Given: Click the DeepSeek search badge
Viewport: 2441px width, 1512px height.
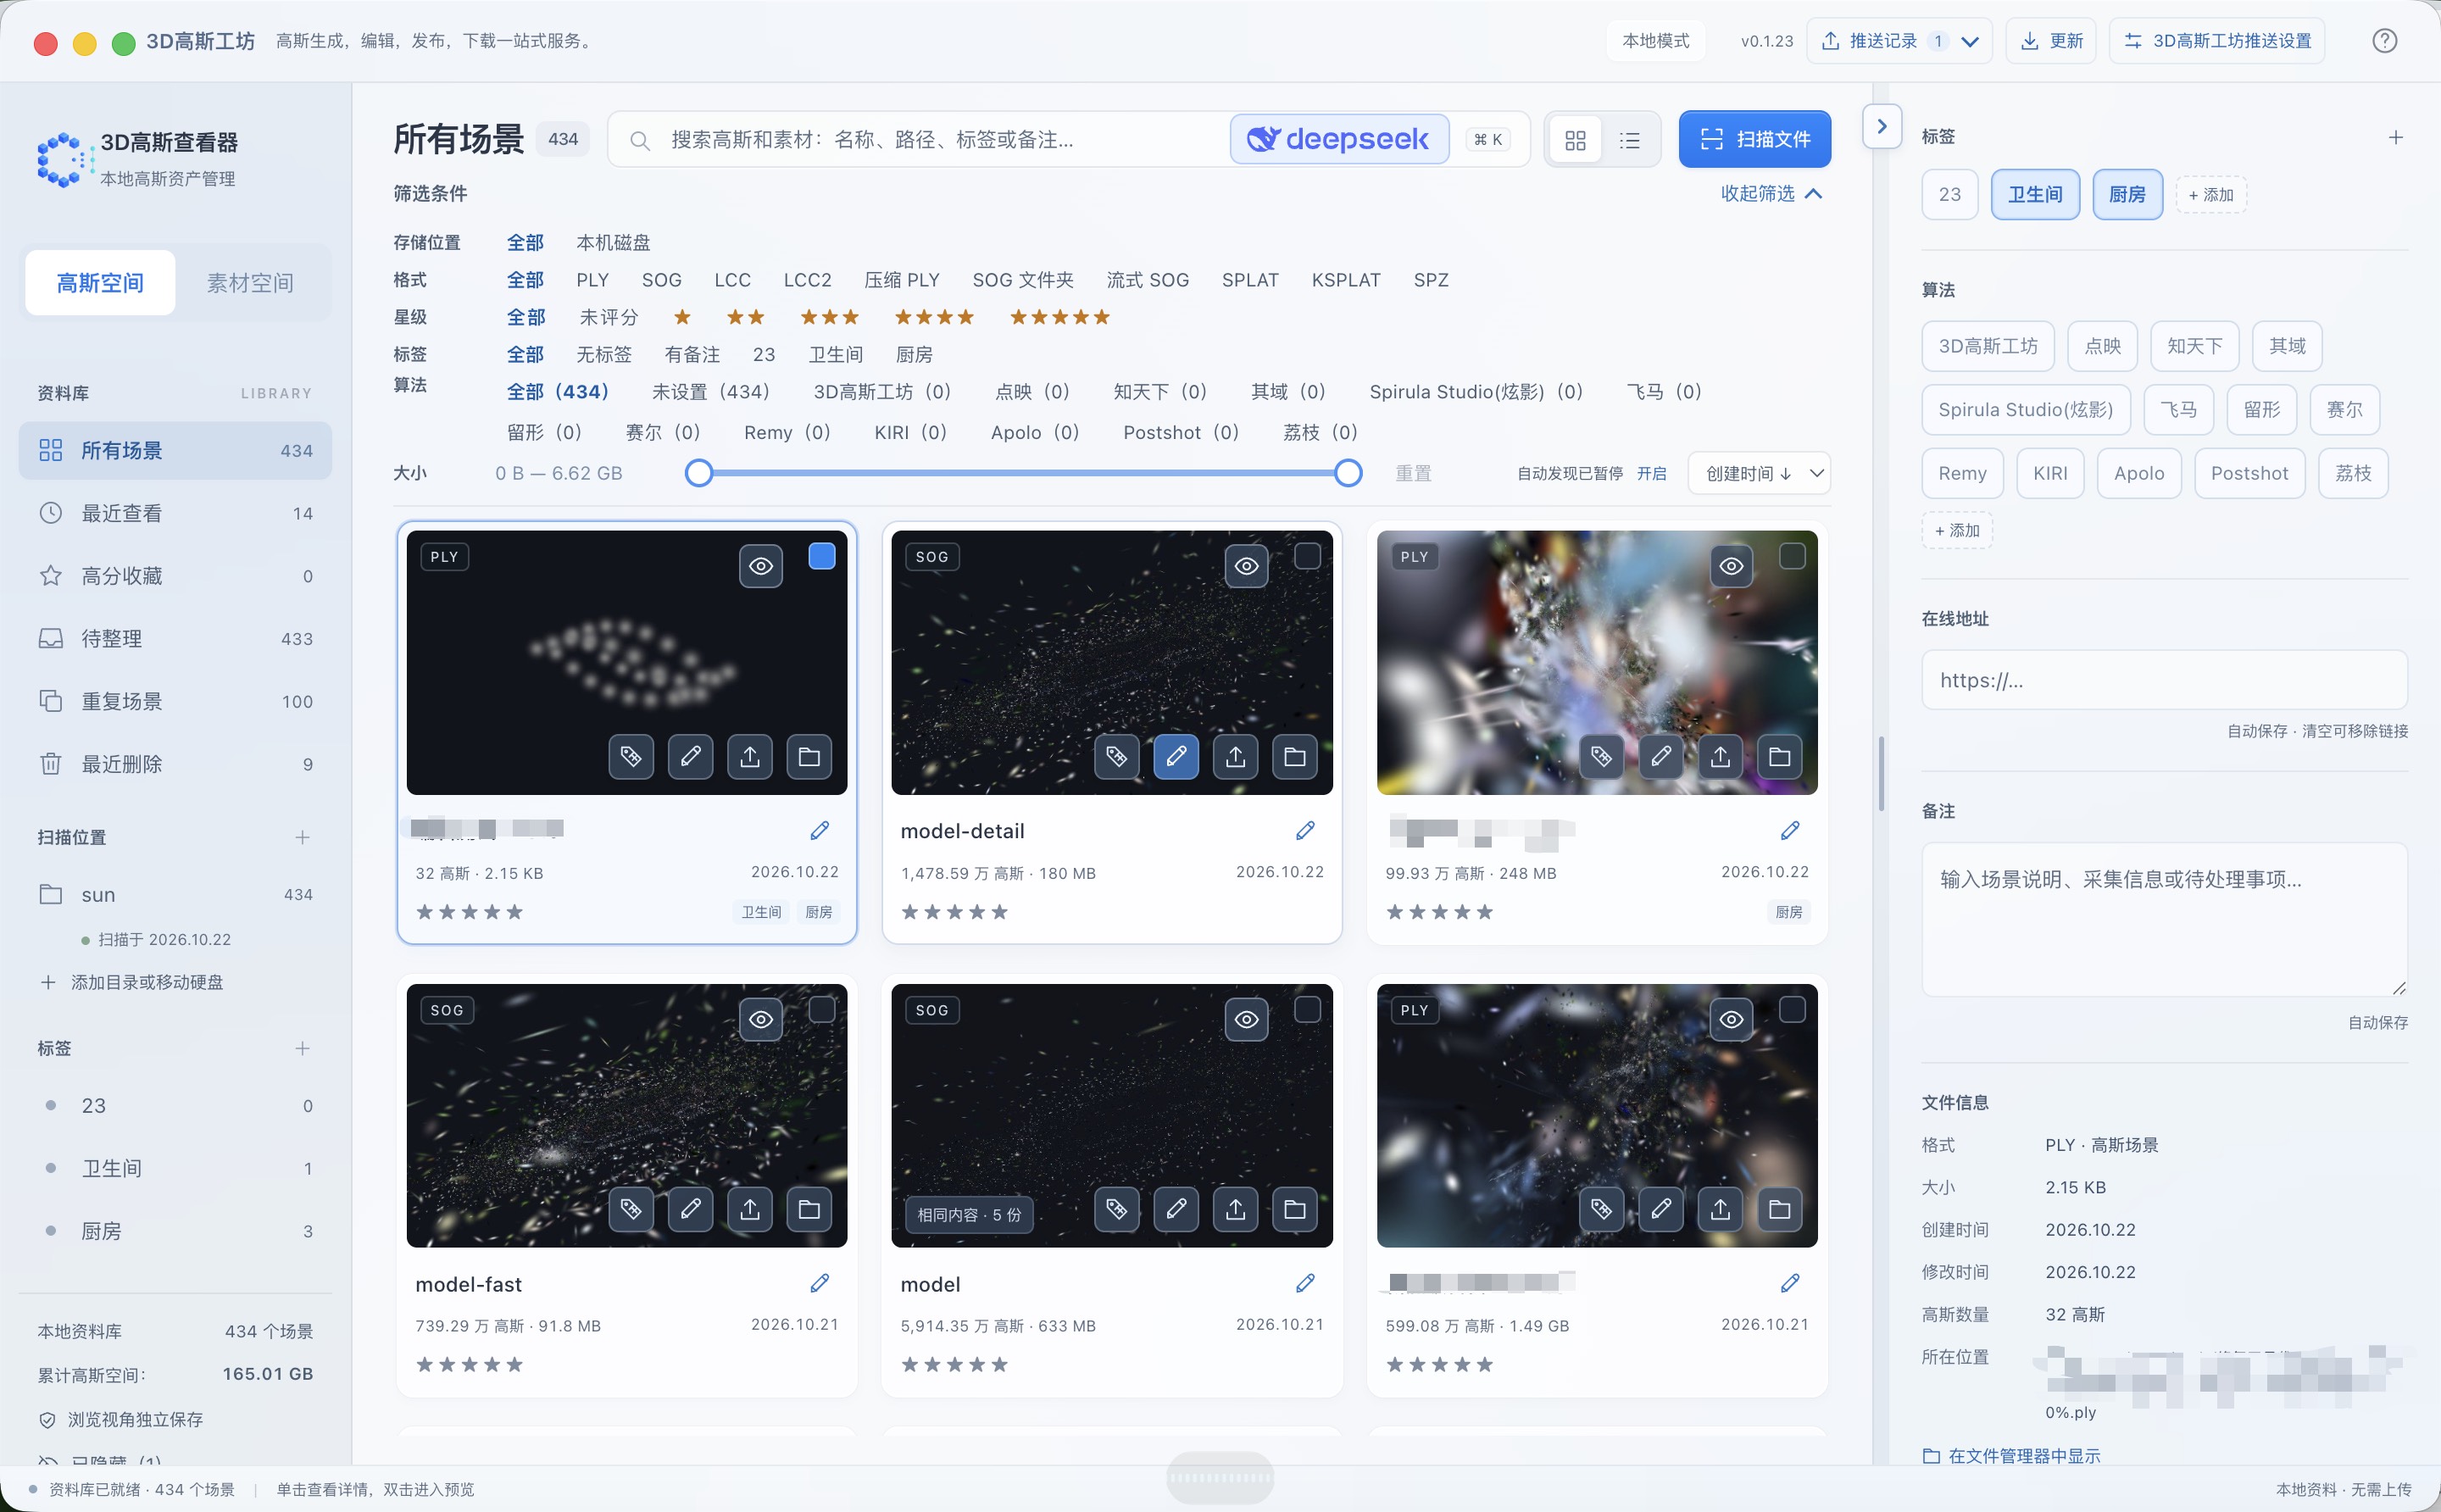Looking at the screenshot, I should coord(1339,139).
